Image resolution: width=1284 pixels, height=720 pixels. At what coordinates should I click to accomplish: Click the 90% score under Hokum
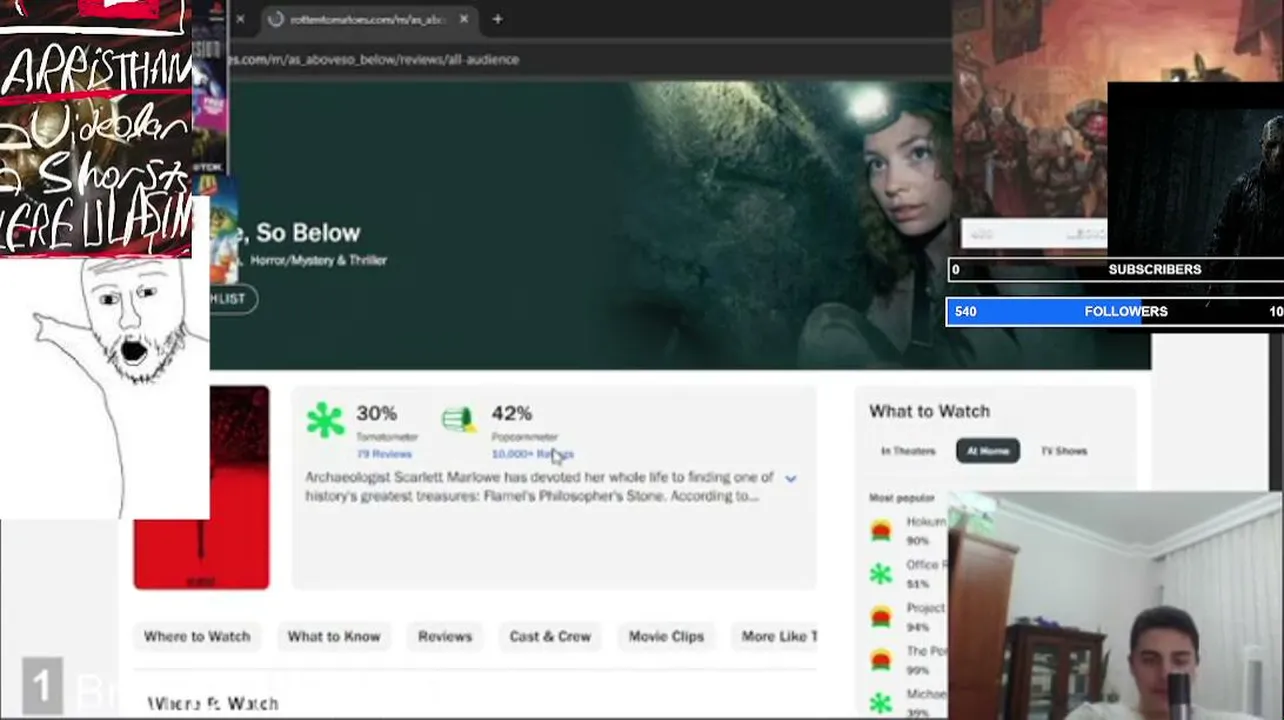pos(917,541)
